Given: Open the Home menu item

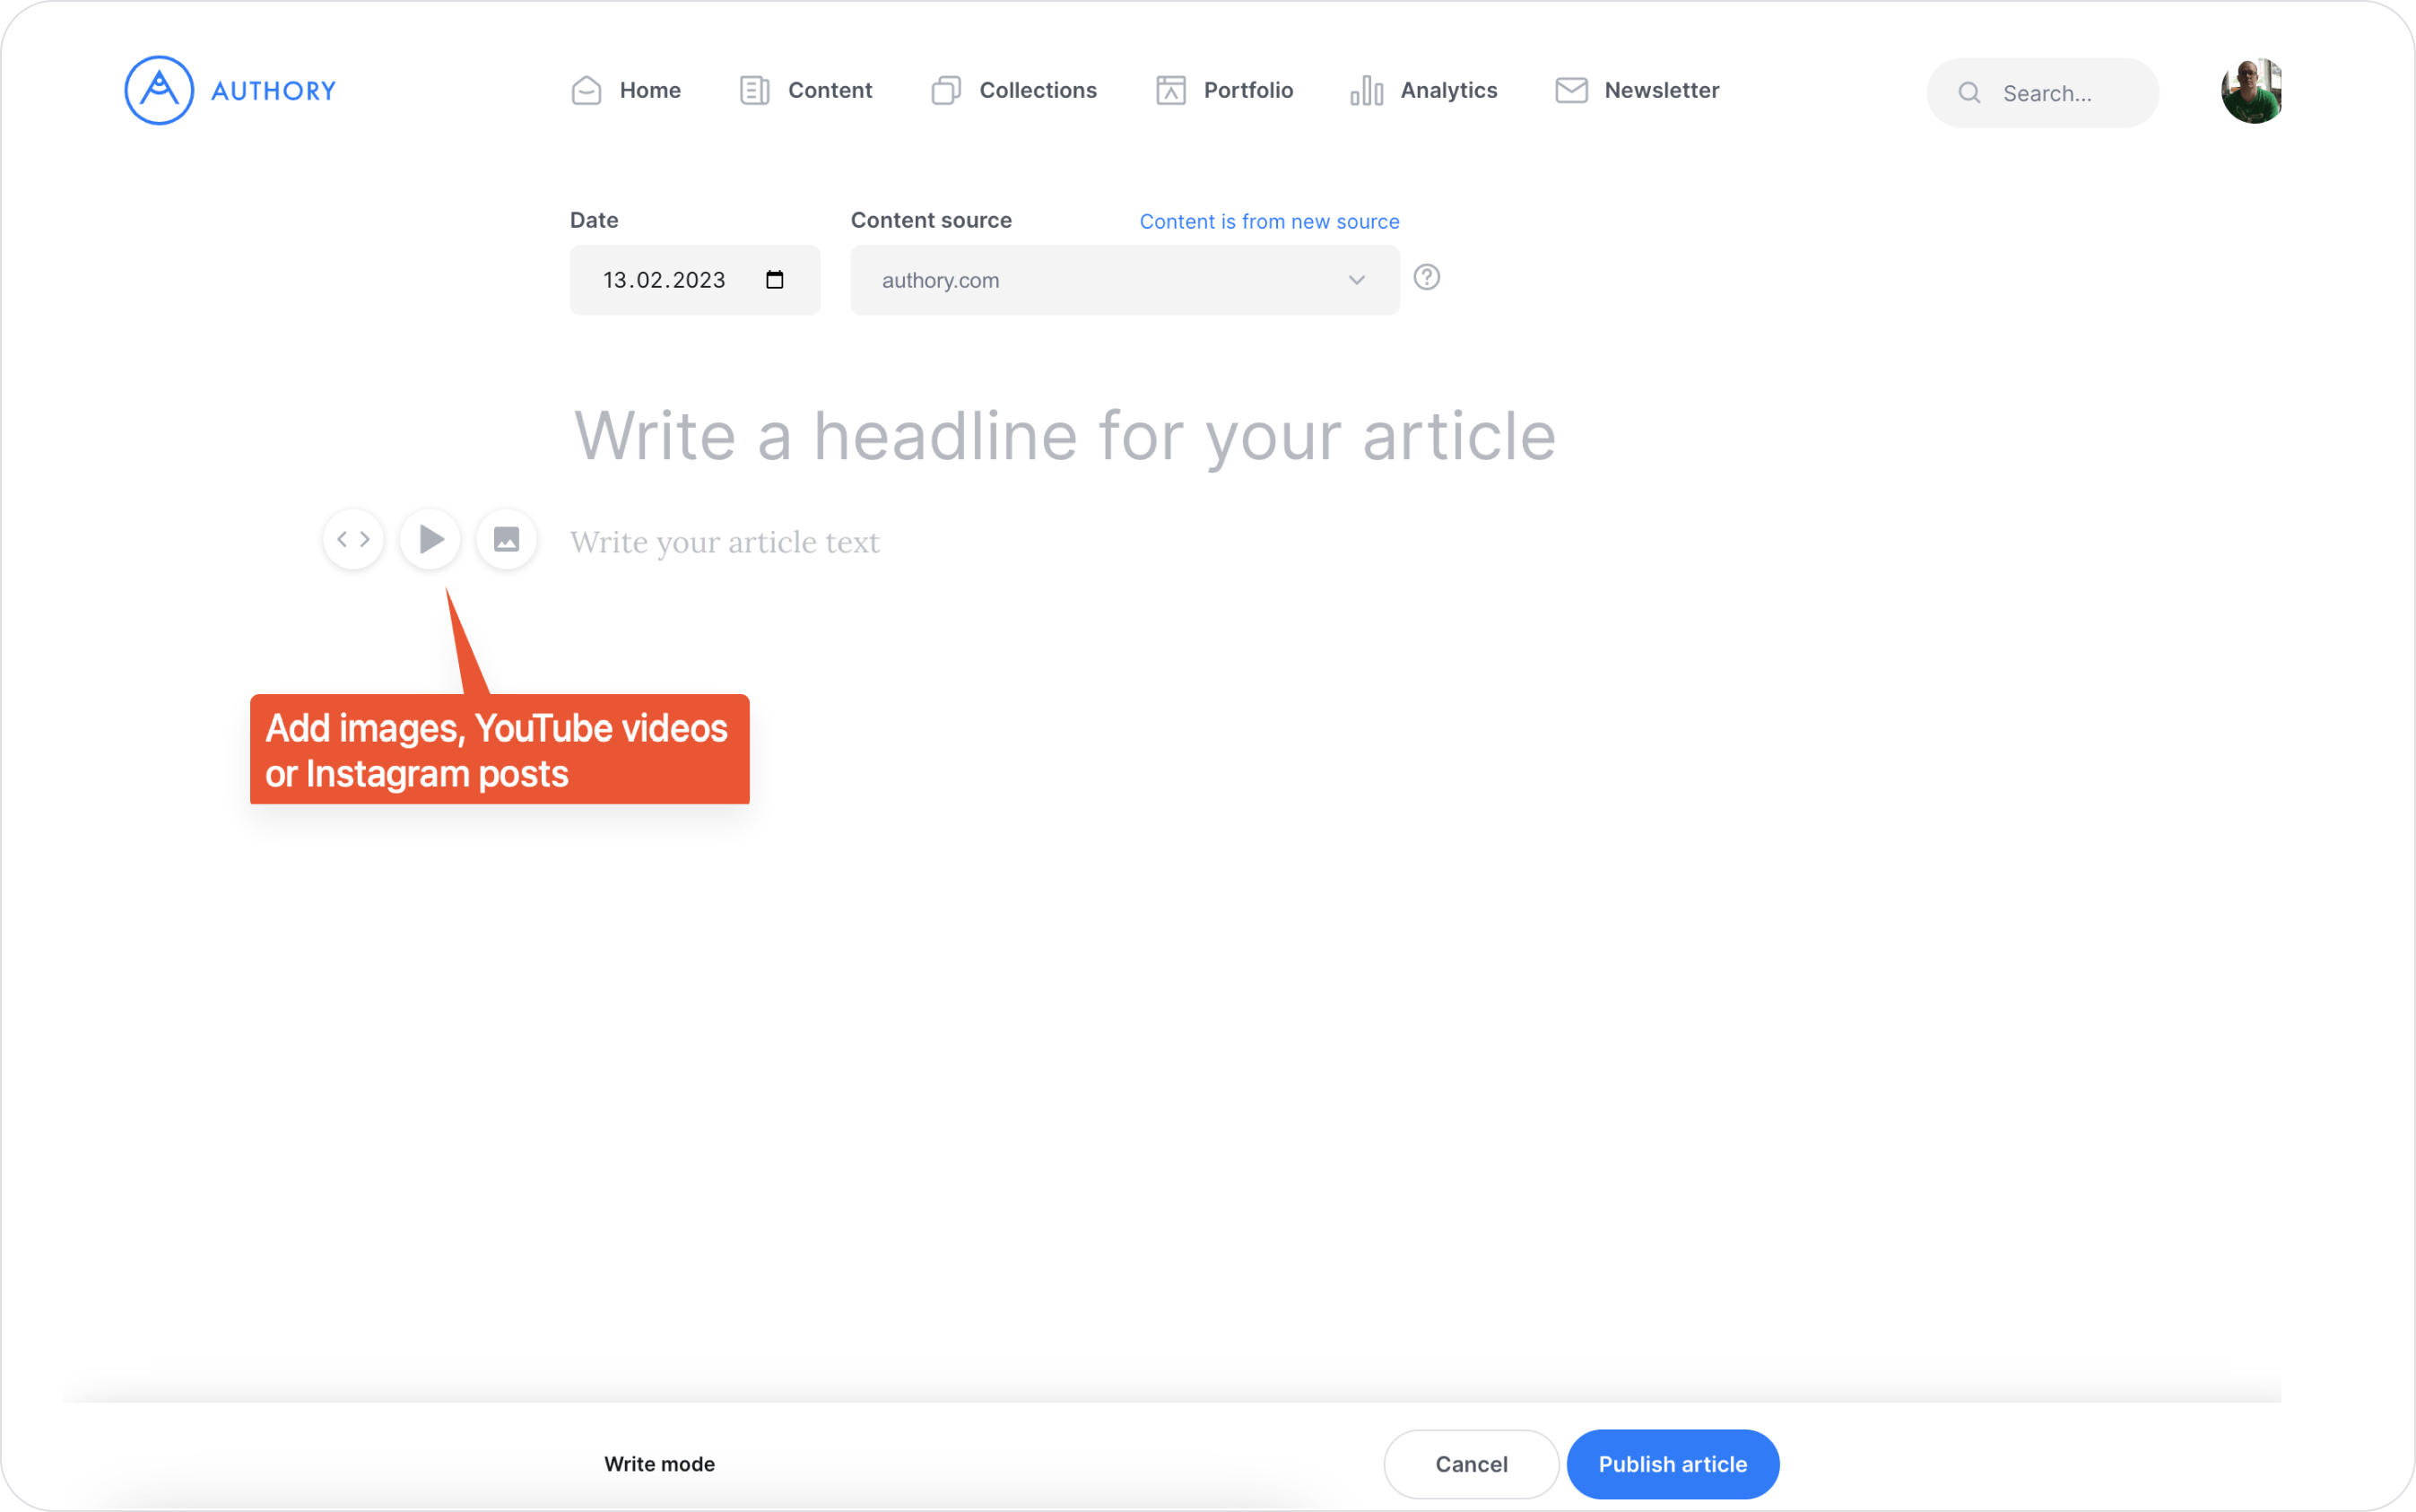Looking at the screenshot, I should [626, 91].
